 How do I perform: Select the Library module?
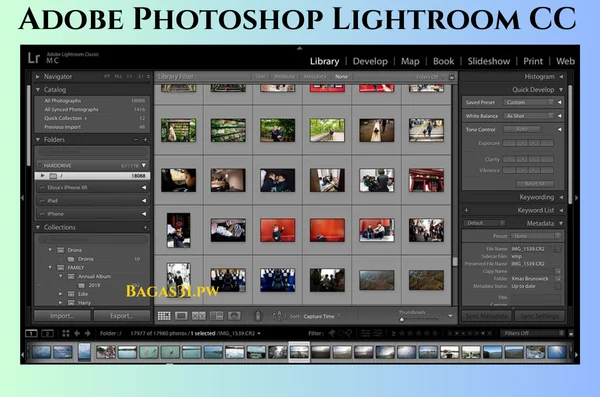324,61
